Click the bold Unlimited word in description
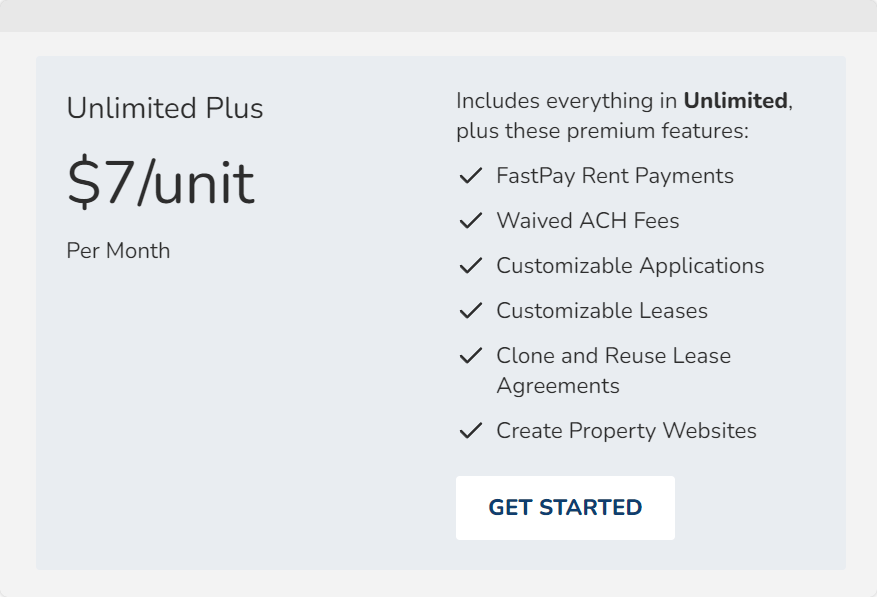Viewport: 877px width, 597px height. tap(735, 101)
